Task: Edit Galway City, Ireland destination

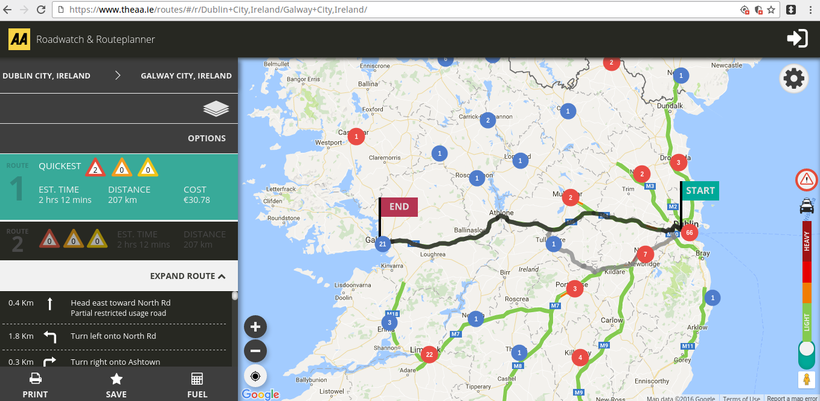Action: coord(186,76)
